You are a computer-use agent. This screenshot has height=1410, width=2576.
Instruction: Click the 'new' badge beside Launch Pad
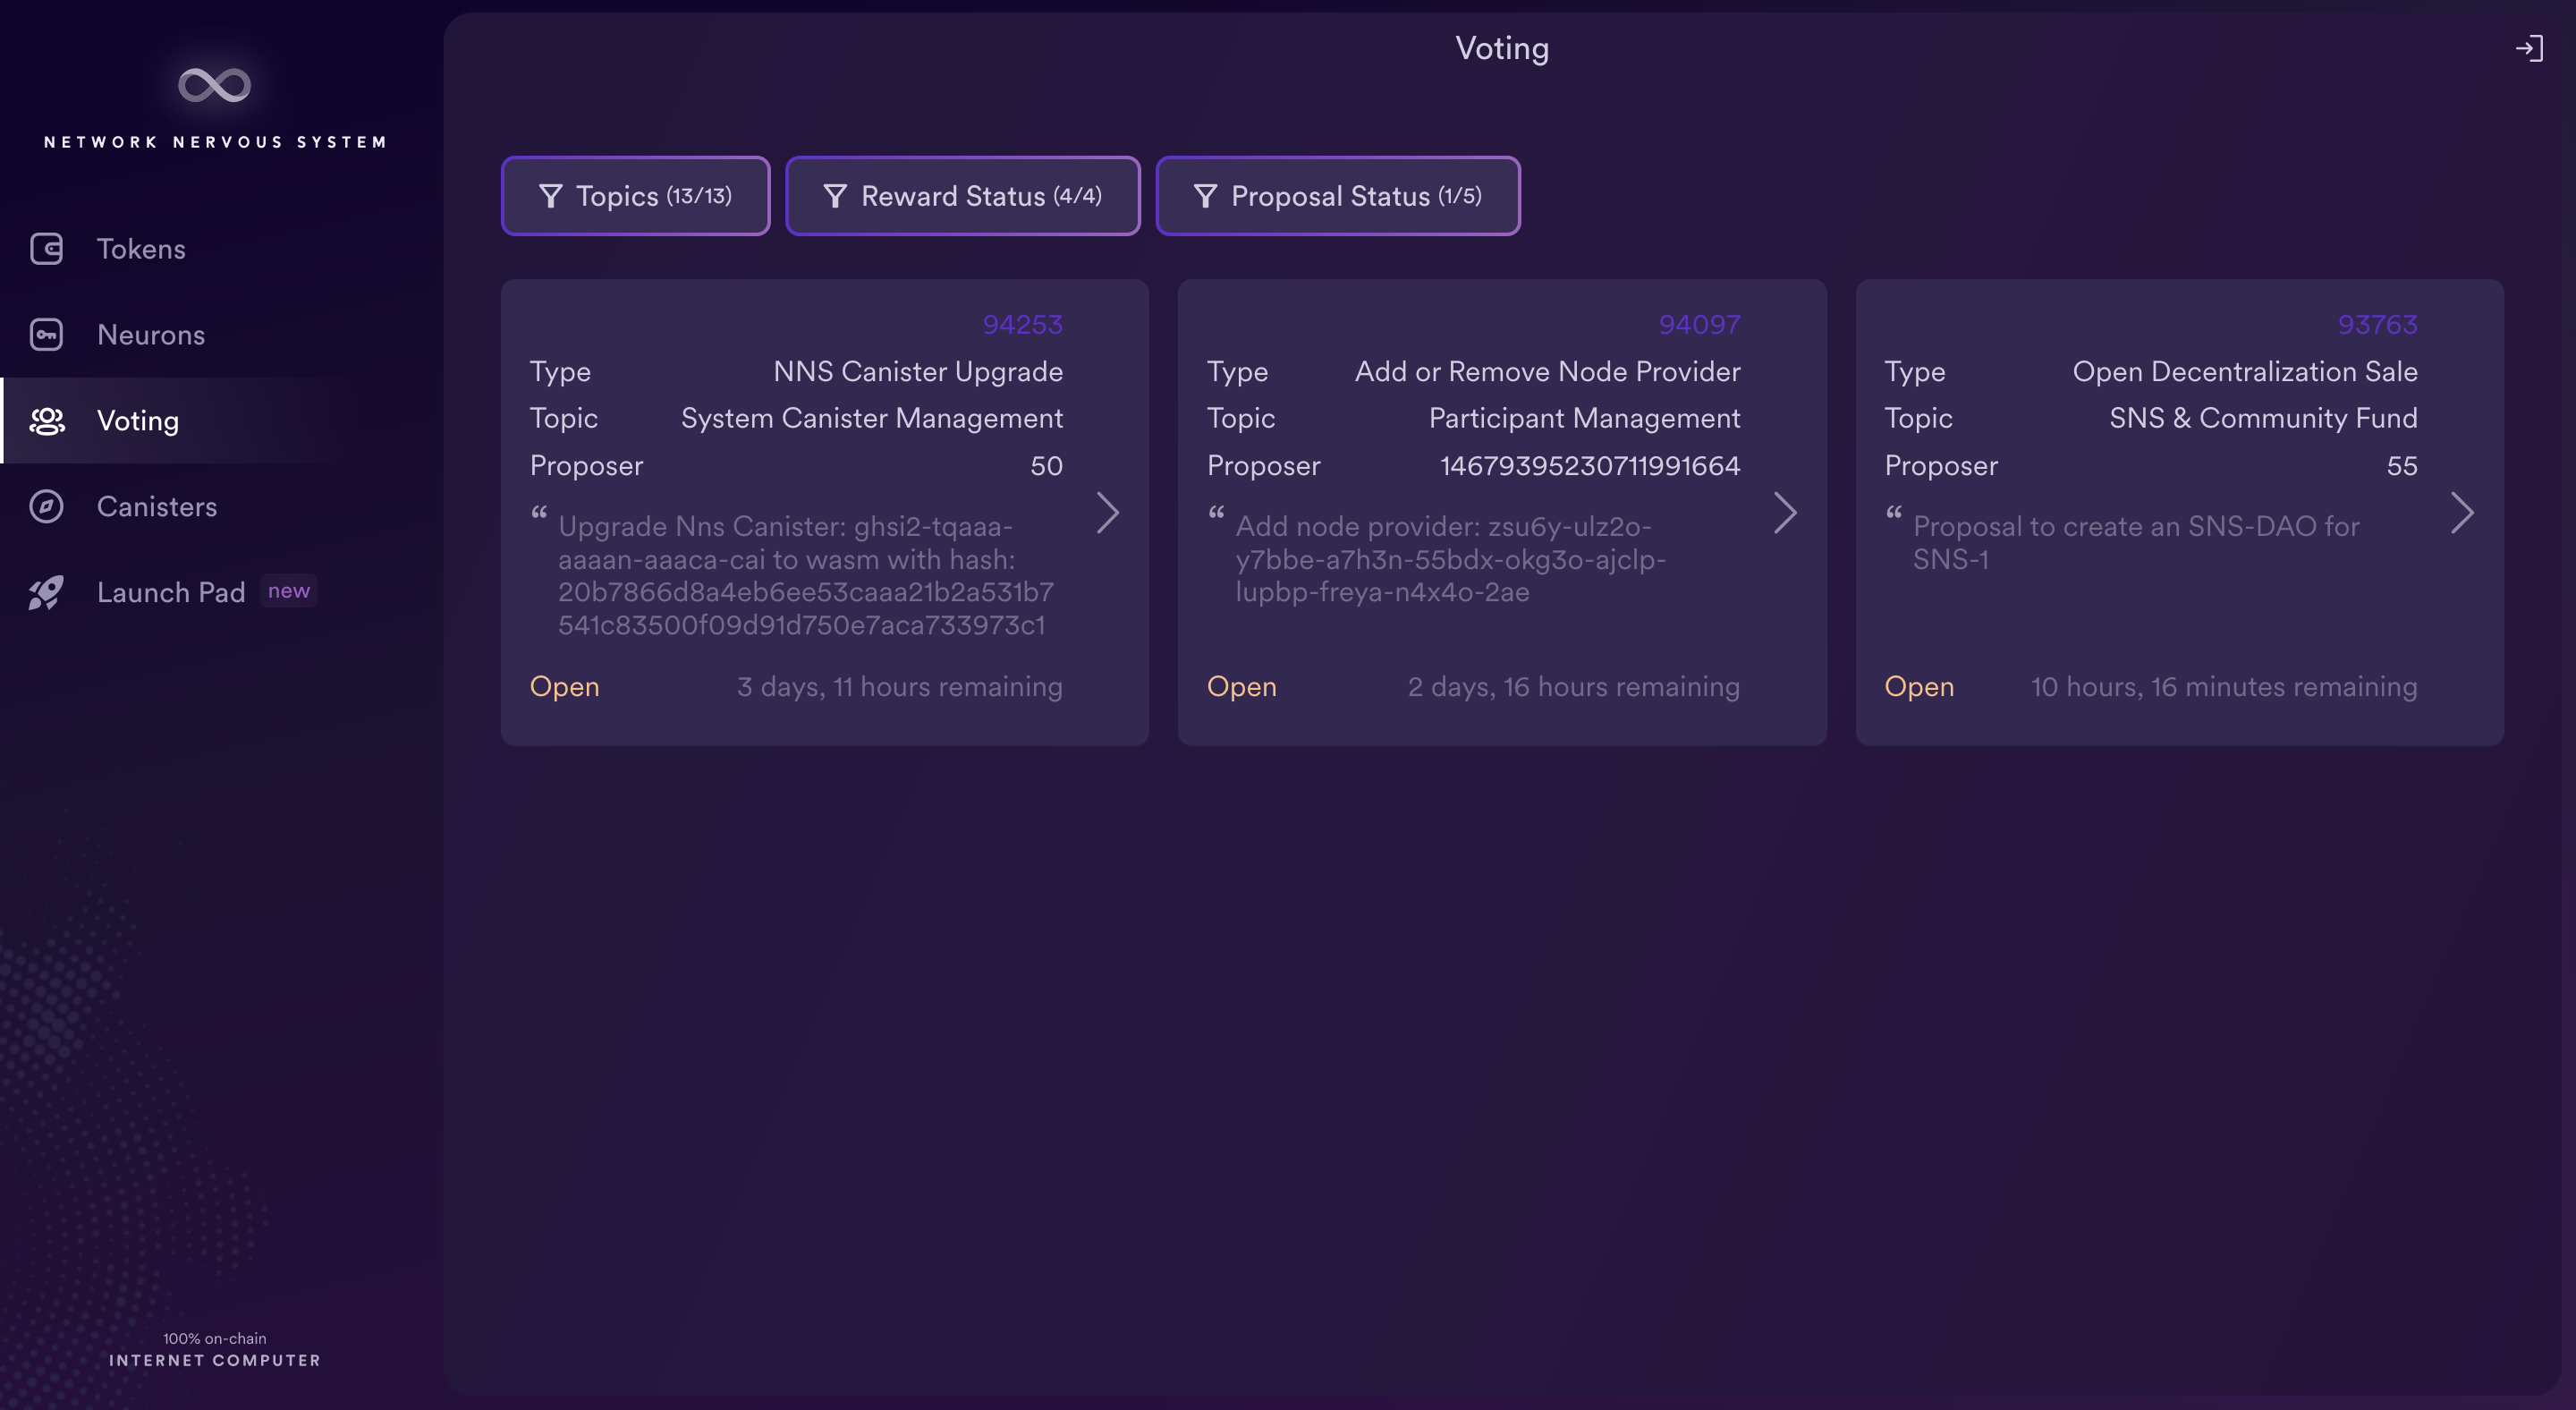[x=289, y=591]
